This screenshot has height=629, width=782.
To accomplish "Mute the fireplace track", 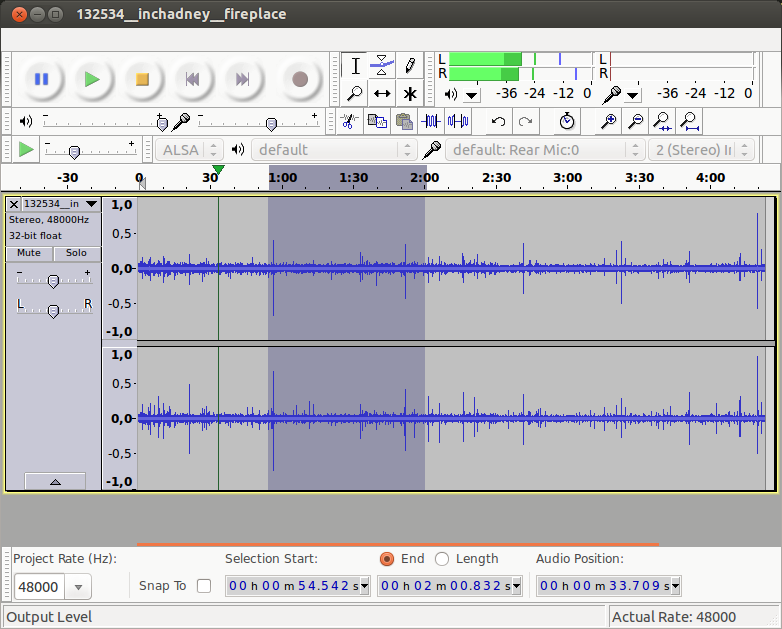I will [x=29, y=253].
